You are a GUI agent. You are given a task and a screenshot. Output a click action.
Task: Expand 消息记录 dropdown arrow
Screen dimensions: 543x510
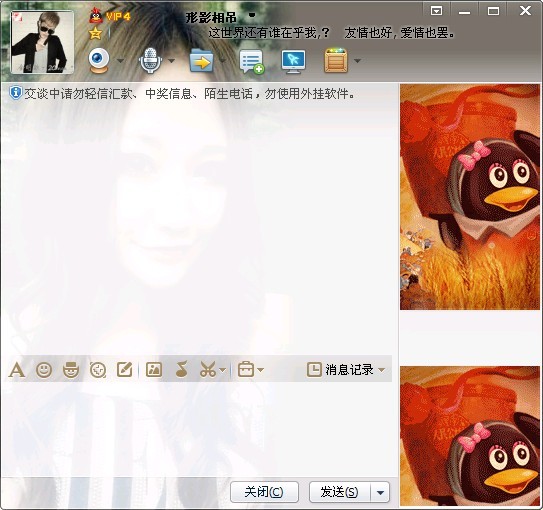tap(382, 370)
